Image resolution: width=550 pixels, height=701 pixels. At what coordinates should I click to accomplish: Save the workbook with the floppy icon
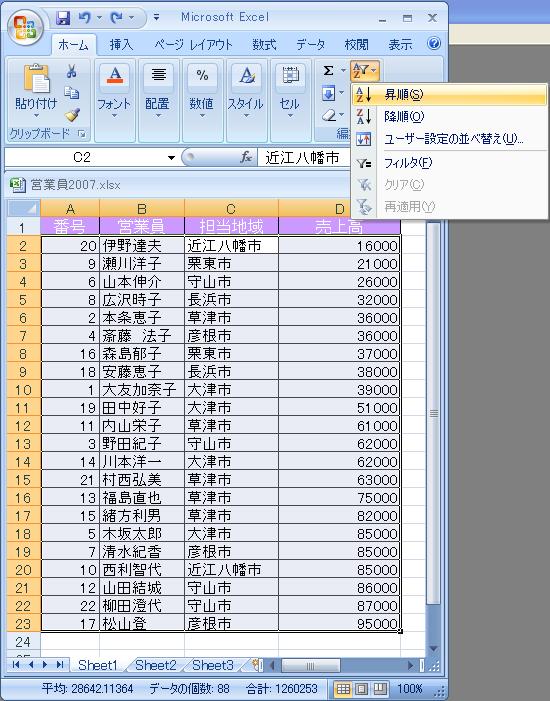[x=63, y=17]
